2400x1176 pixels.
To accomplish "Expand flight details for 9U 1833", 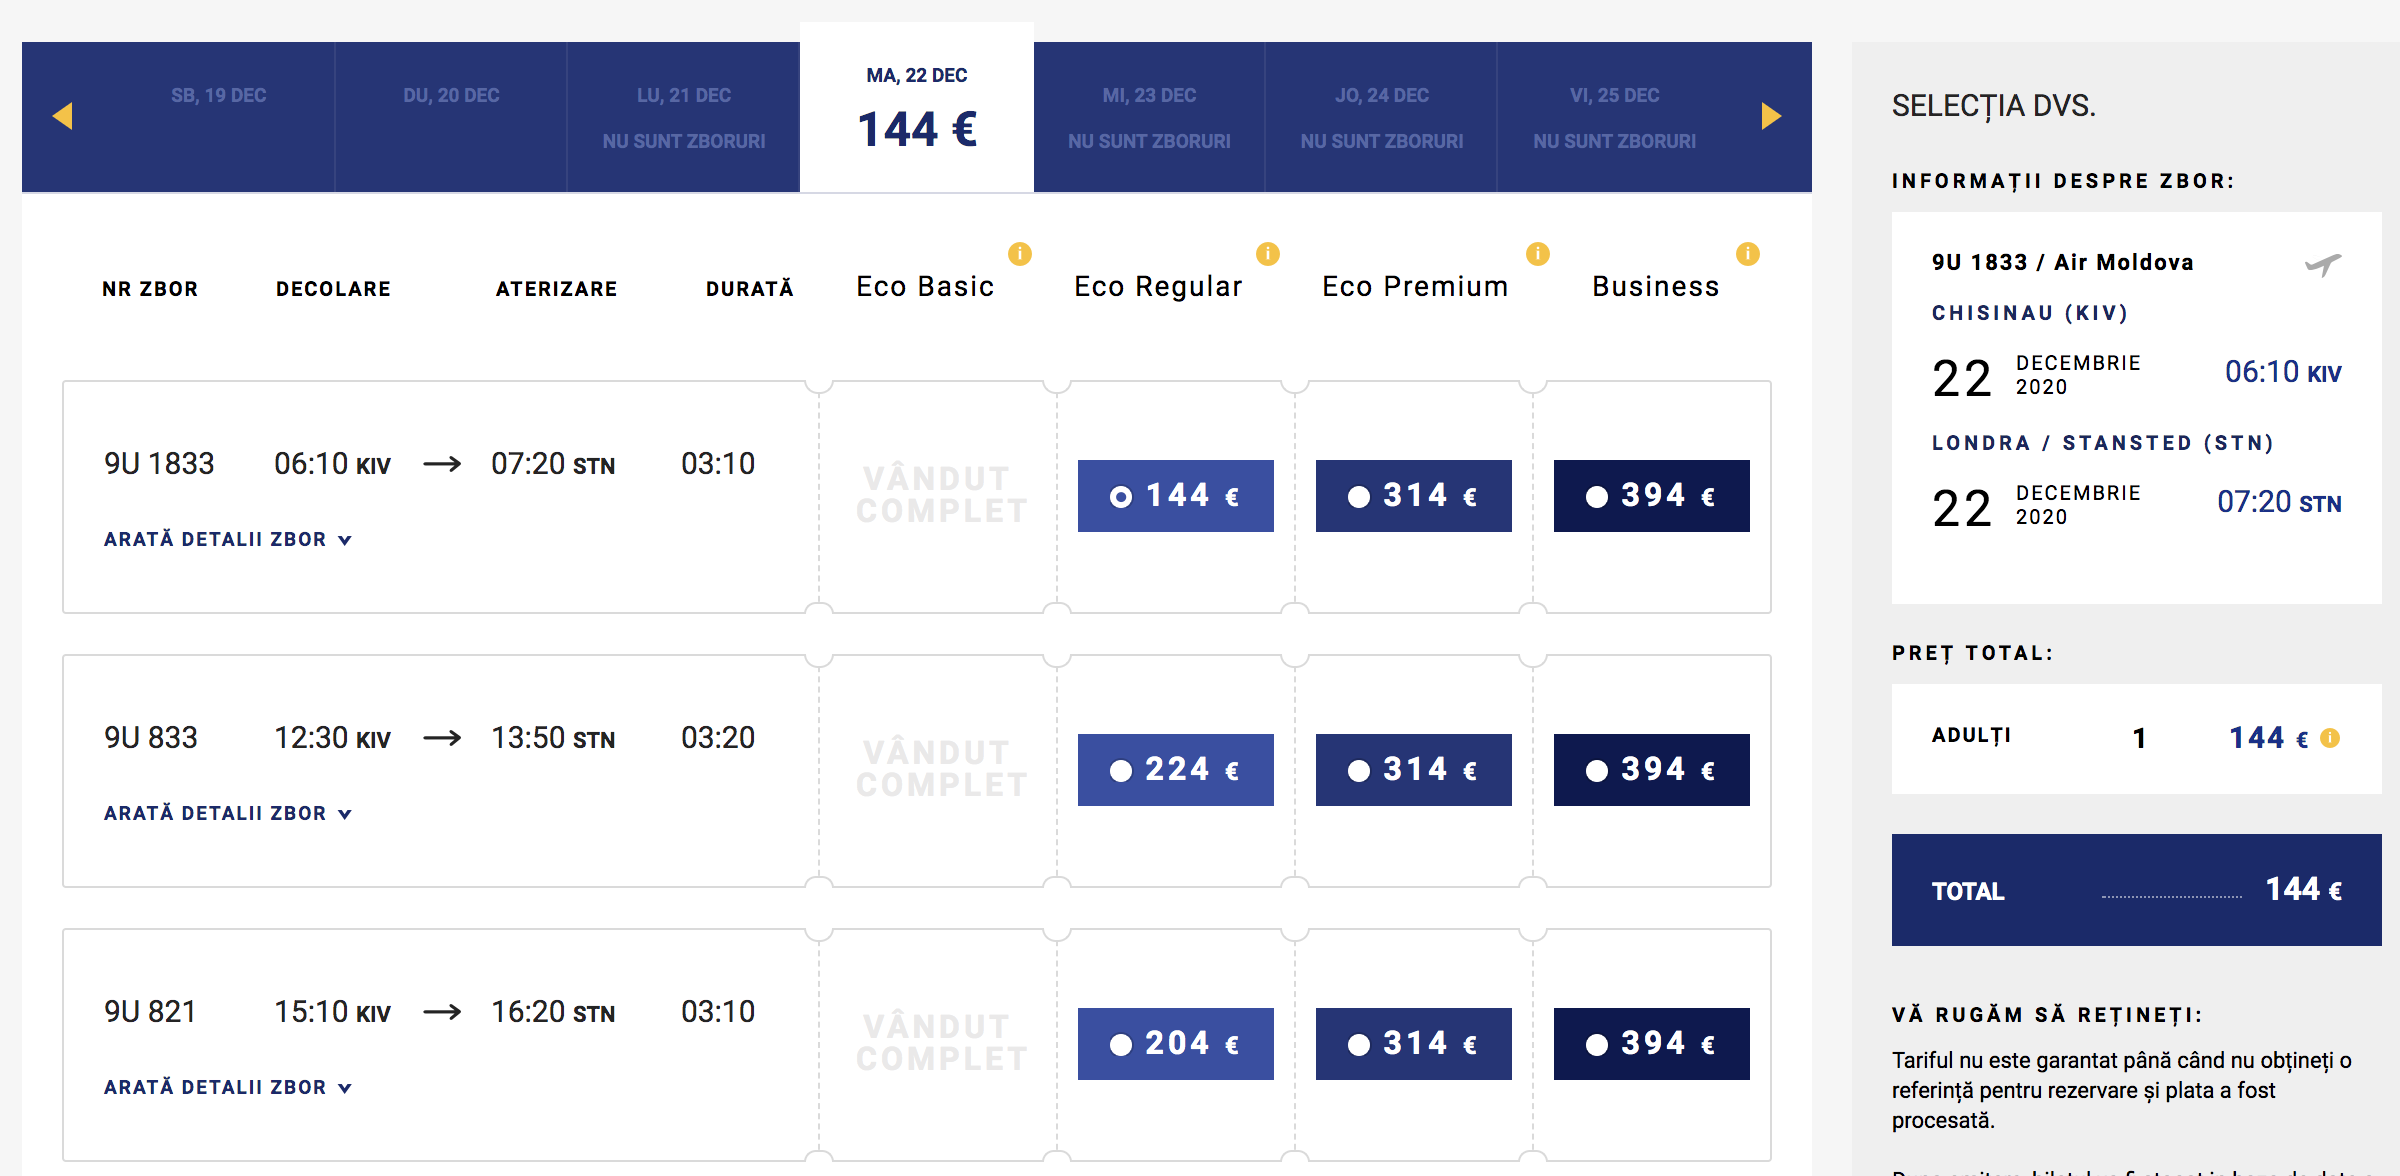I will click(228, 540).
